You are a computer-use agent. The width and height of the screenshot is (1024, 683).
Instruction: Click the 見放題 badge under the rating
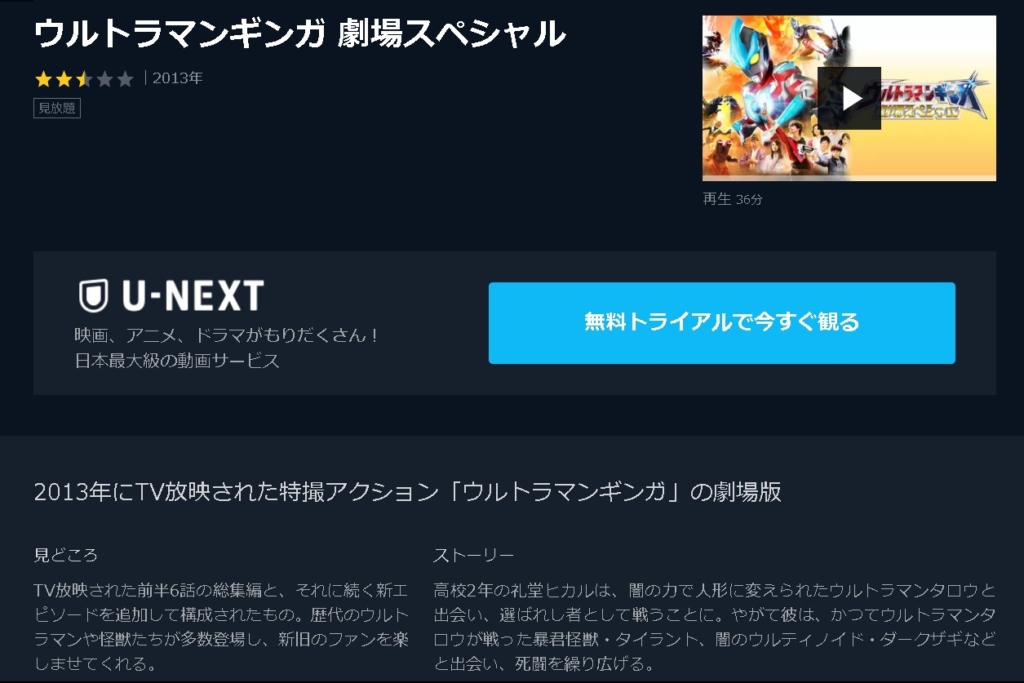pos(57,108)
